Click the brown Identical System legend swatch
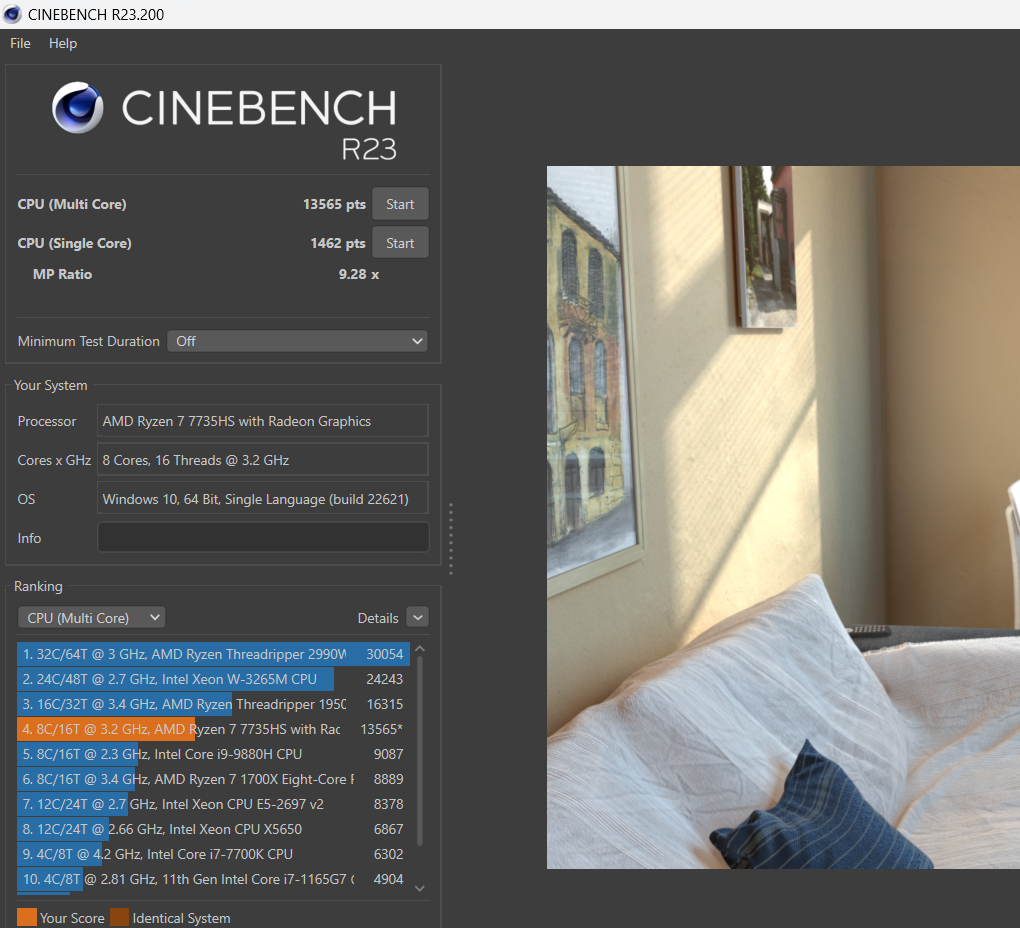The height and width of the screenshot is (928, 1020). click(x=120, y=918)
